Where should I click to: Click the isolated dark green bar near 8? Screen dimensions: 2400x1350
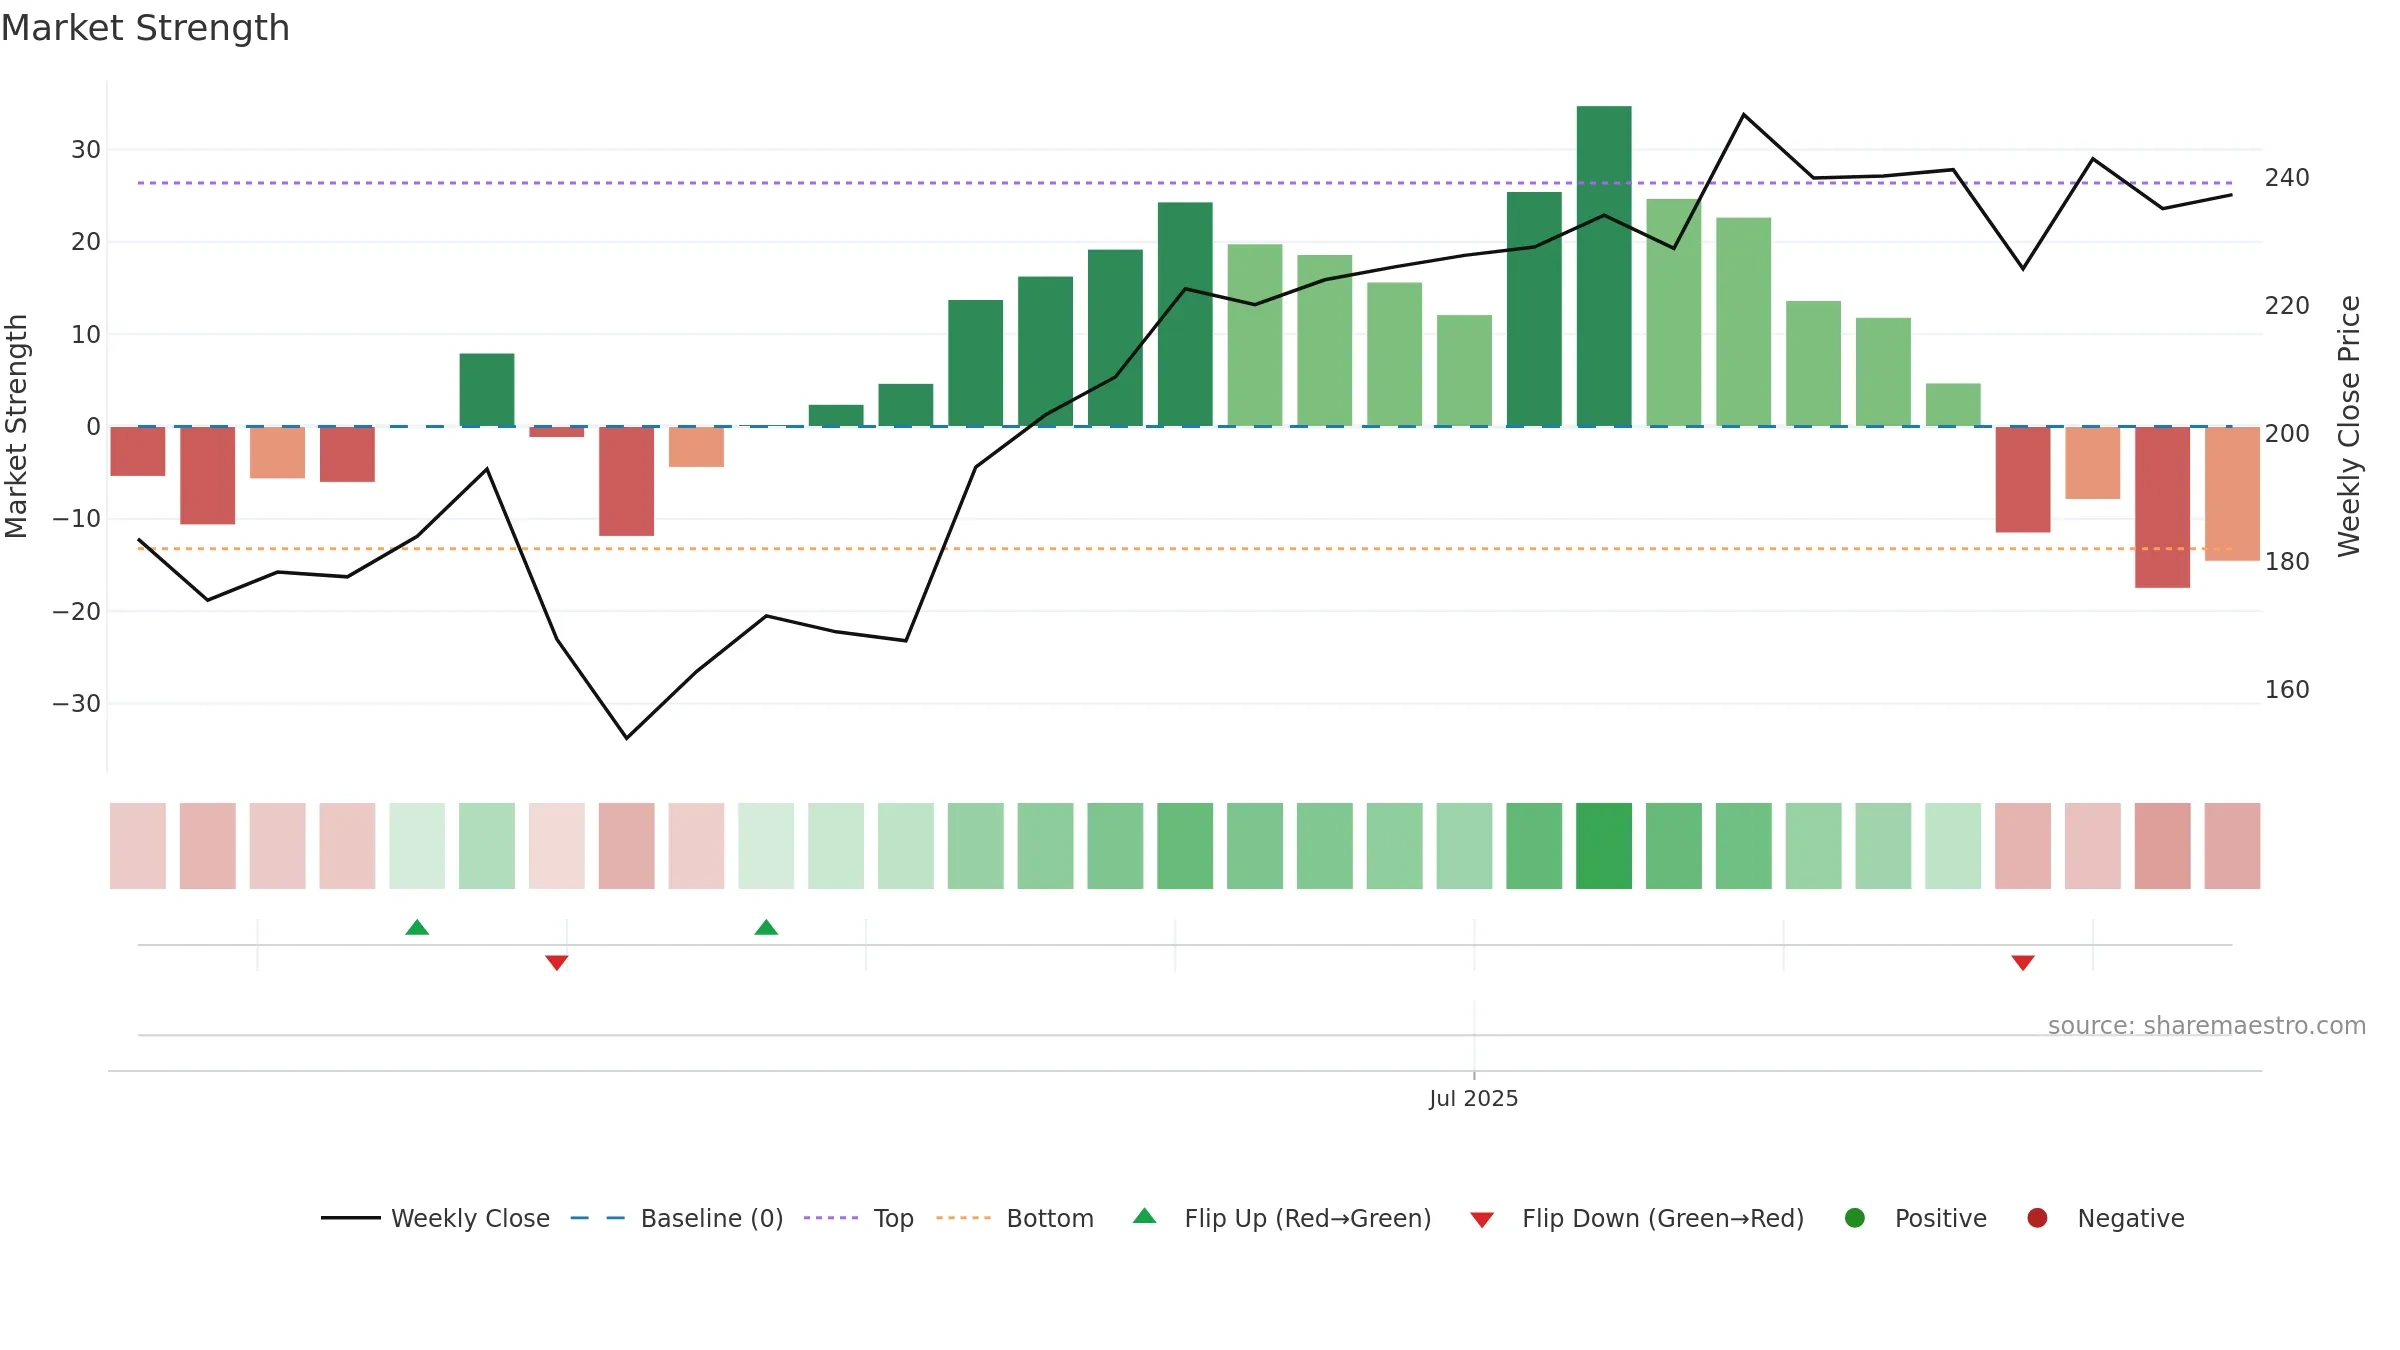coord(487,390)
